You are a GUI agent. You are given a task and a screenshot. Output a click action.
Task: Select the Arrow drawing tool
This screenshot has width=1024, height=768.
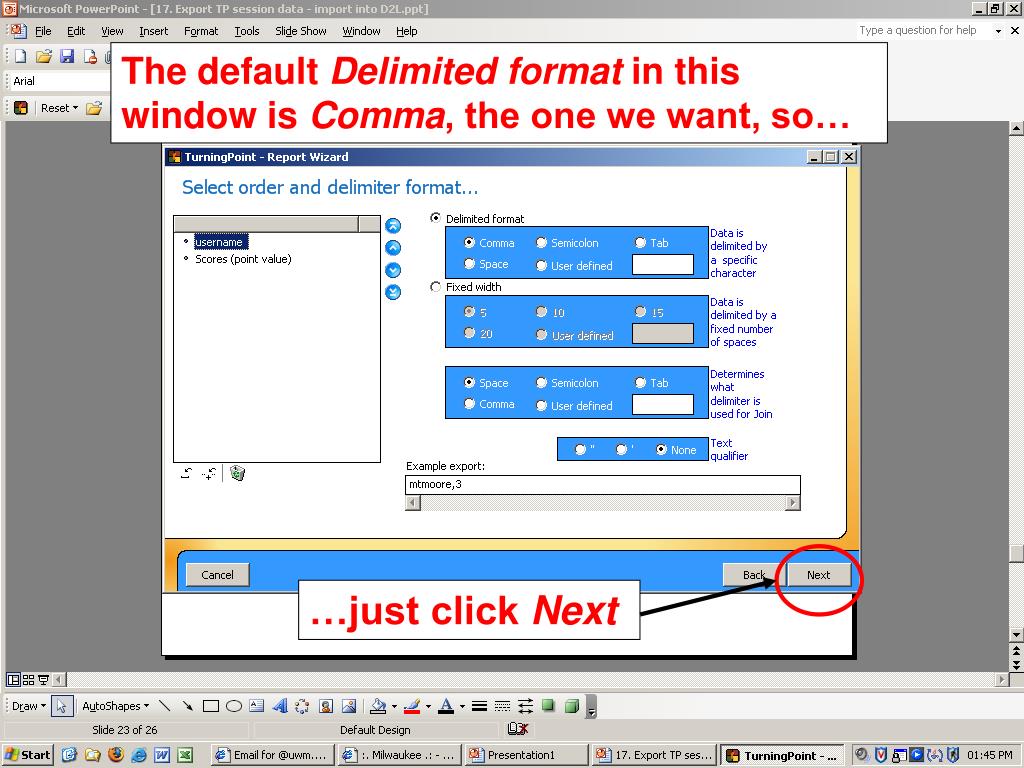[x=187, y=706]
